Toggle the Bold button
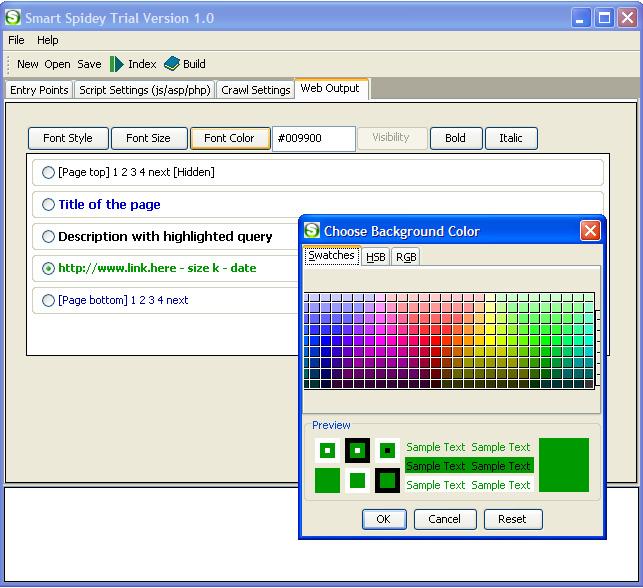Viewport: 643px width, 588px height. (x=455, y=138)
